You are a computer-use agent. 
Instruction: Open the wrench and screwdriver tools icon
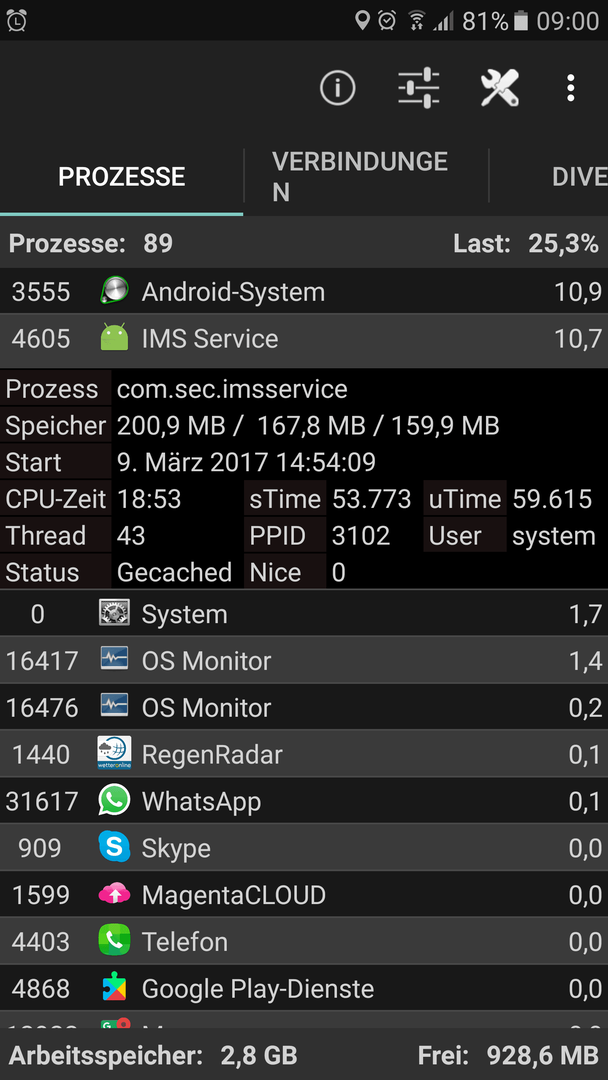pyautogui.click(x=499, y=88)
